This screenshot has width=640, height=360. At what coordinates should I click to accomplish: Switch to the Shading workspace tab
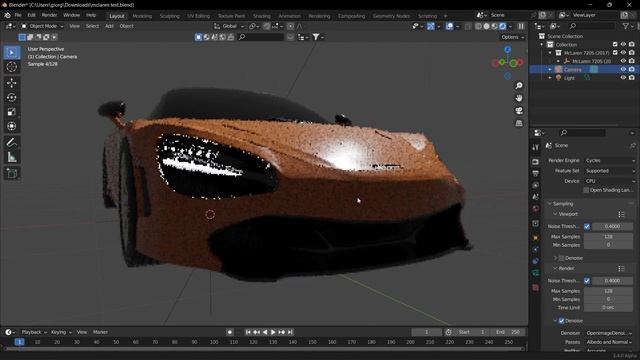pyautogui.click(x=262, y=16)
